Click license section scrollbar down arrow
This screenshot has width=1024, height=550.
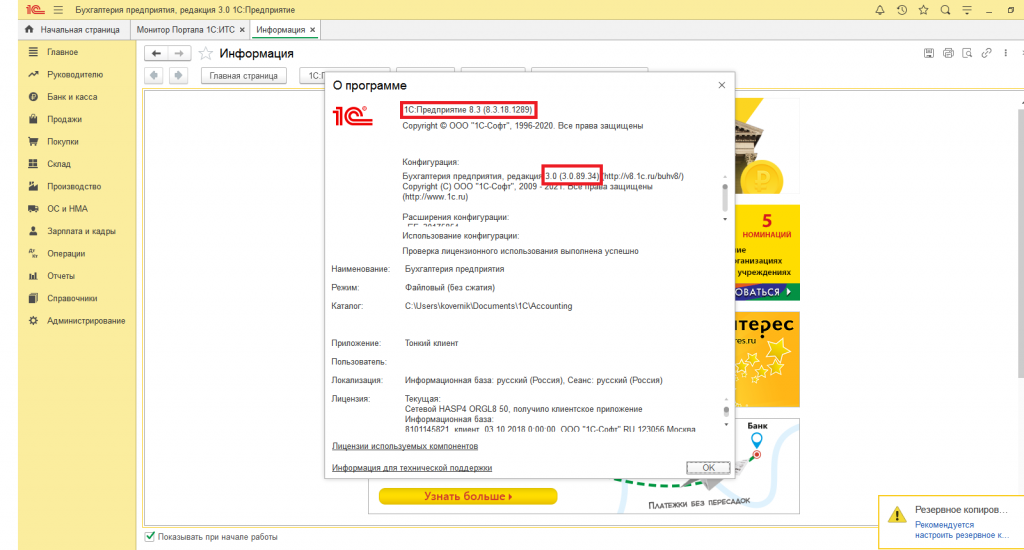(x=725, y=425)
